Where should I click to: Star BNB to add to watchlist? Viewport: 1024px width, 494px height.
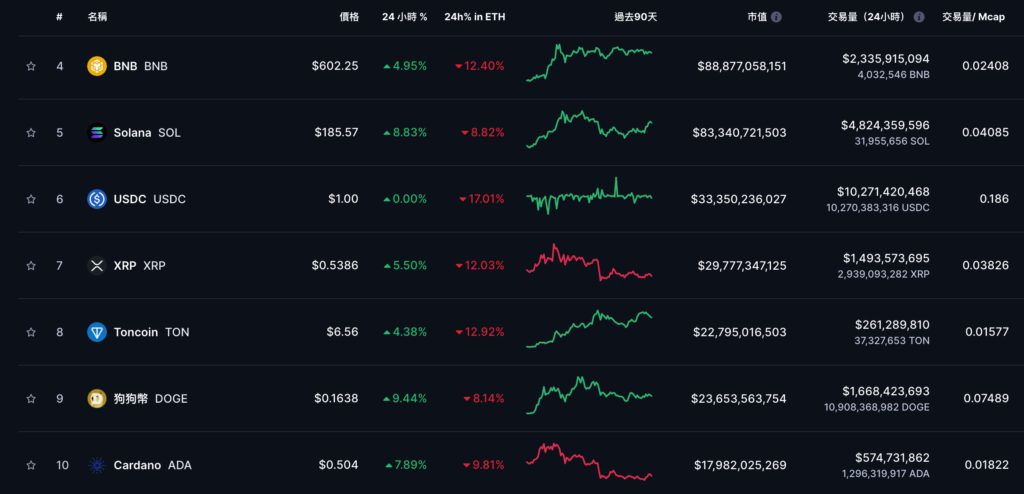[31, 66]
